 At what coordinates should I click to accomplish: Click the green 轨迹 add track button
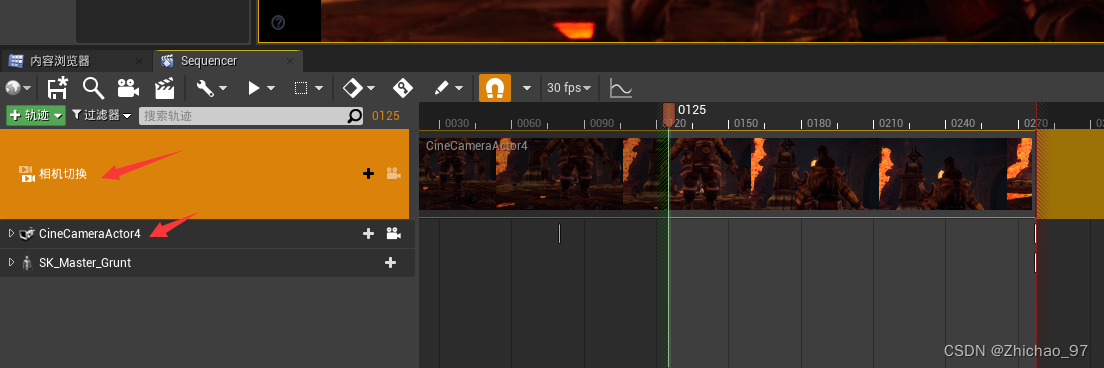point(36,115)
